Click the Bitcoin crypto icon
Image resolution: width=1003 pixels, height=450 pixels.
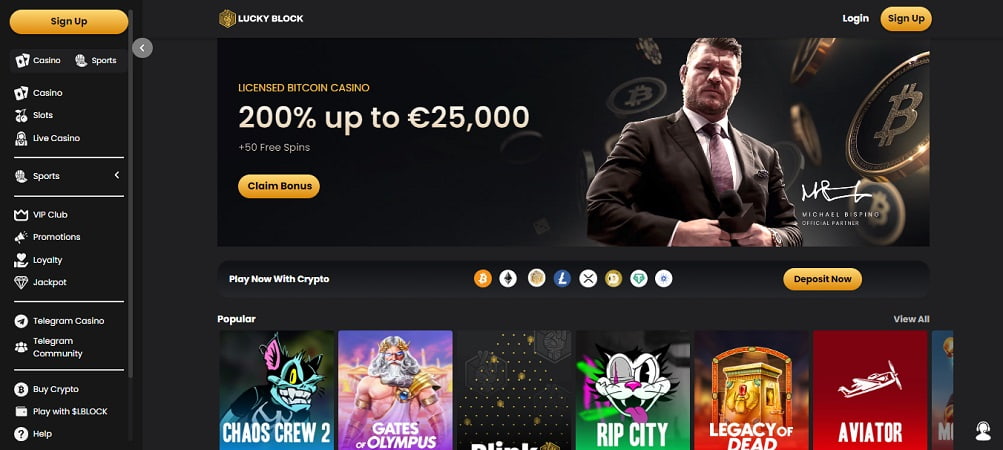coord(483,278)
